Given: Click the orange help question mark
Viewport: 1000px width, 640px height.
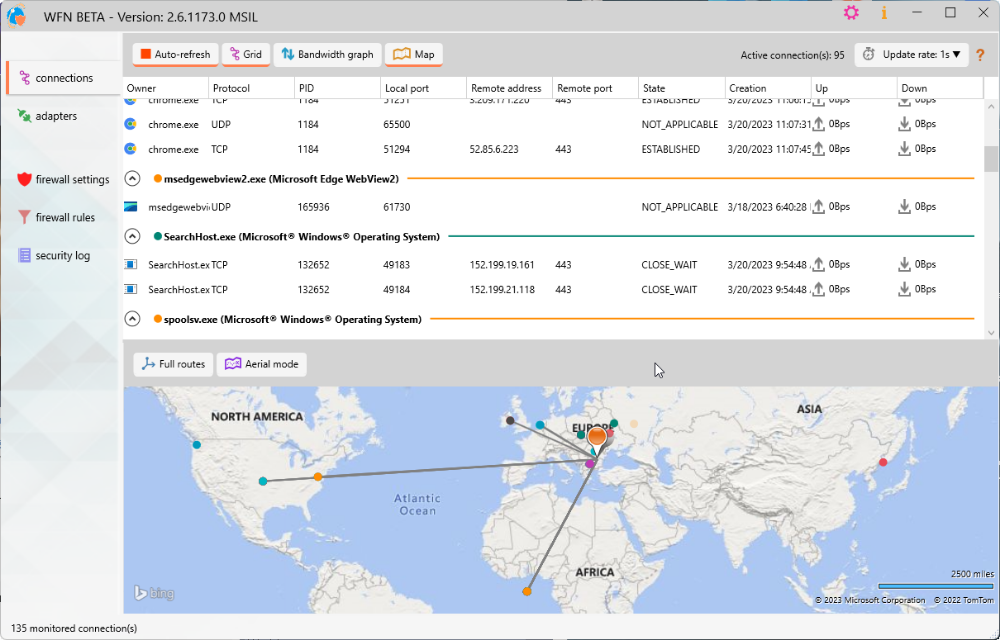Looking at the screenshot, I should [x=980, y=55].
